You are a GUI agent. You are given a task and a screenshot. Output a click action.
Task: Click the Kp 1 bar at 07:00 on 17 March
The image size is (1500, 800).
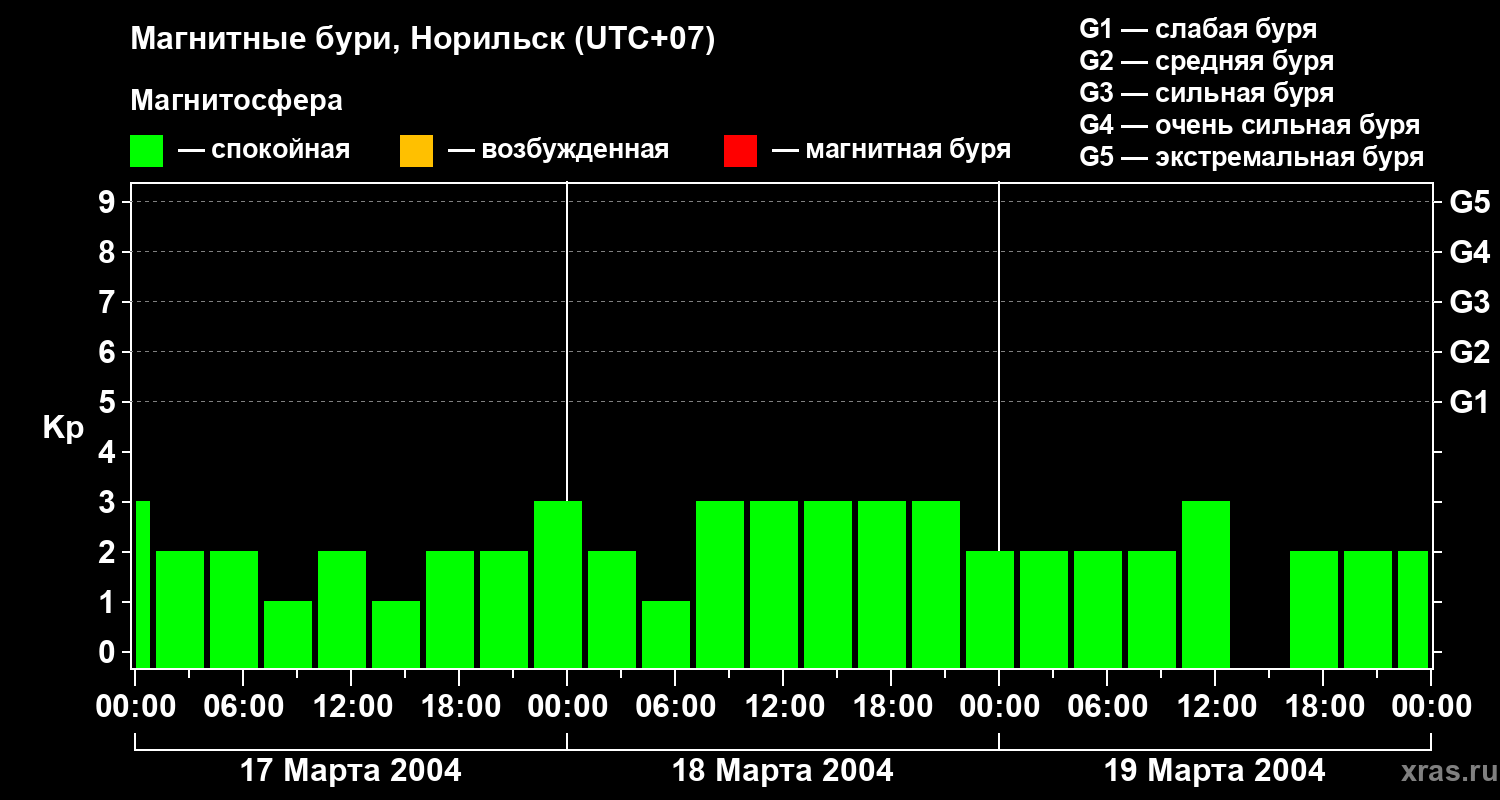coord(288,634)
